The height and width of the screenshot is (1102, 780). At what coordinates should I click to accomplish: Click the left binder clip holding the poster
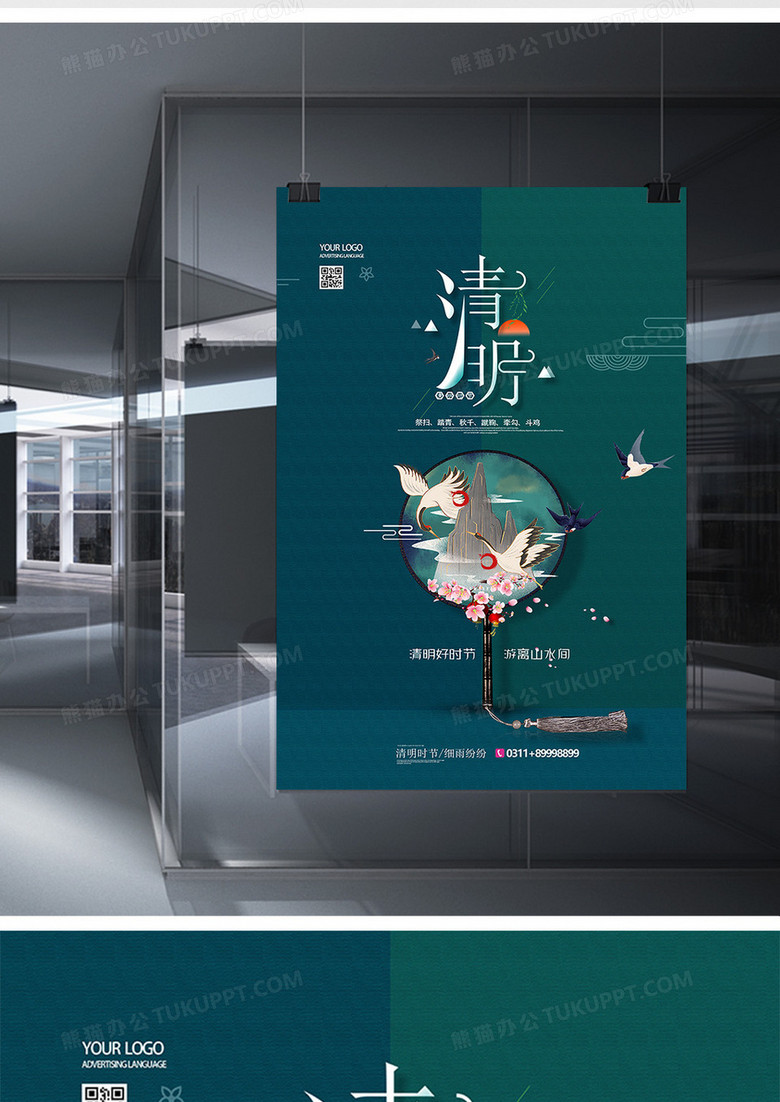304,190
